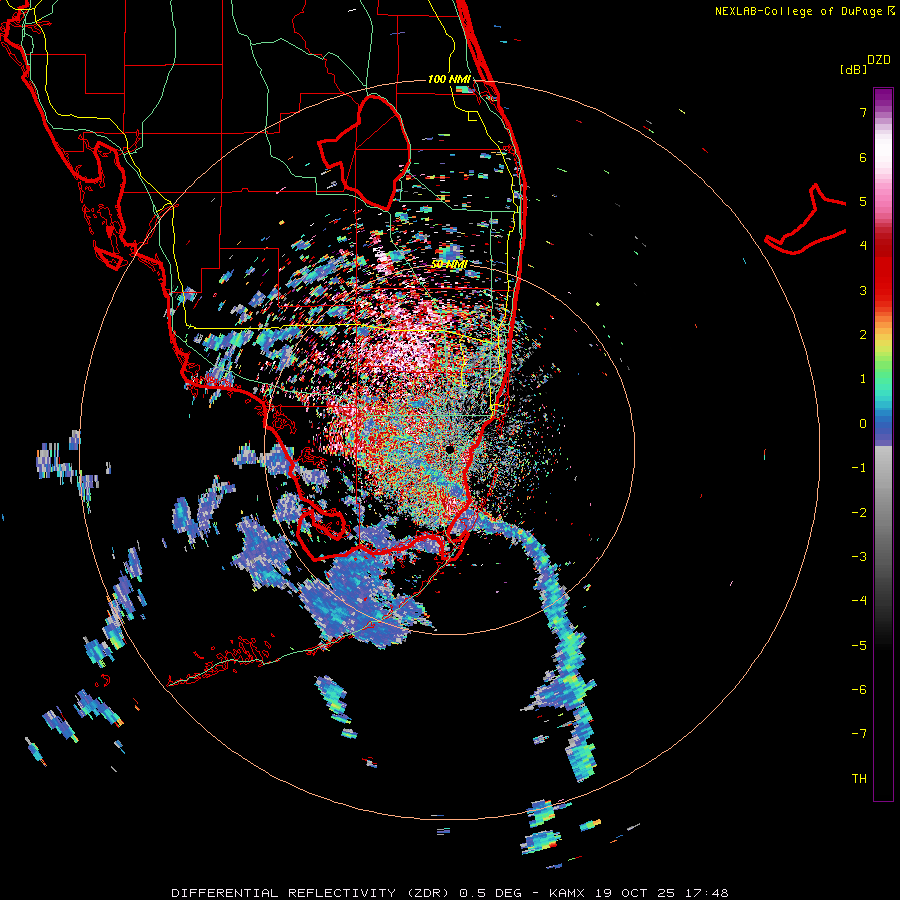Screen dimensions: 900x900
Task: Click the -4 value on the color scale
Action: tap(859, 600)
